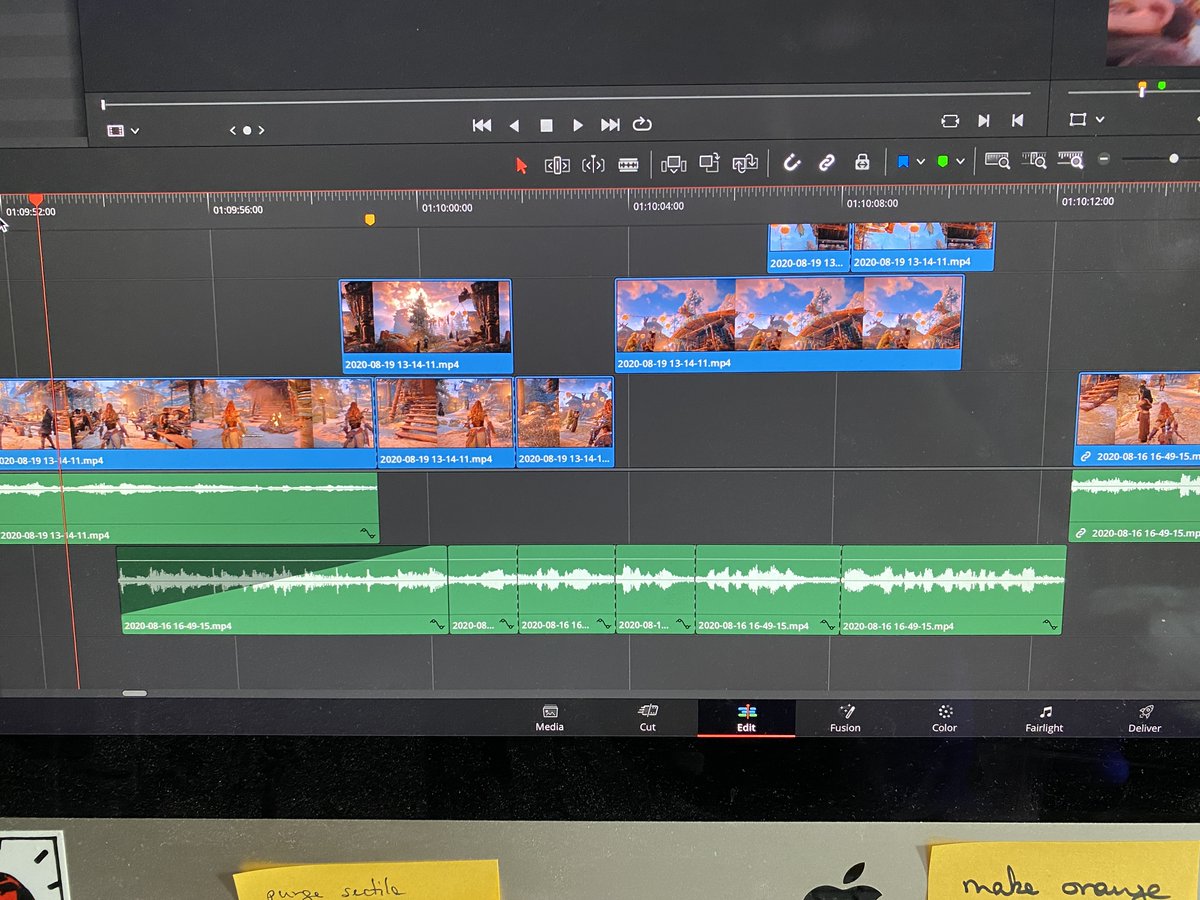Select the yellow timeline marker
This screenshot has height=900, width=1200.
tap(369, 219)
